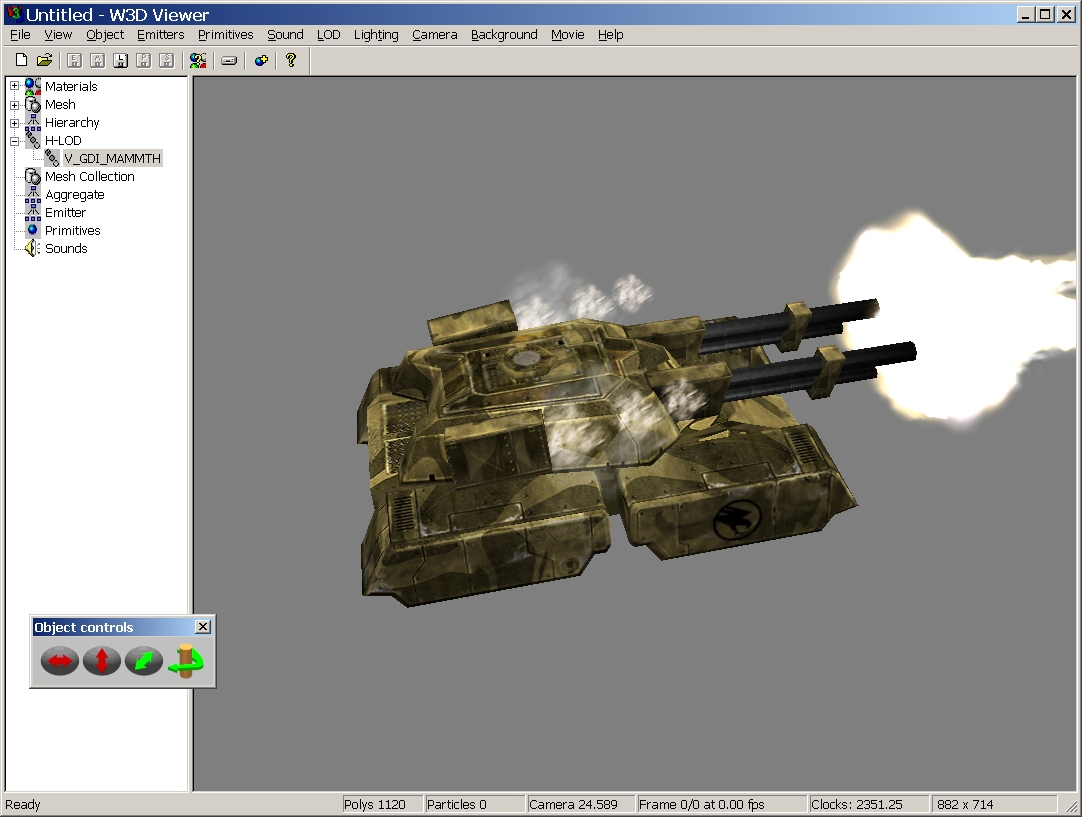The image size is (1082, 817).
Task: Click the H-LOD tree icon
Action: coord(32,141)
